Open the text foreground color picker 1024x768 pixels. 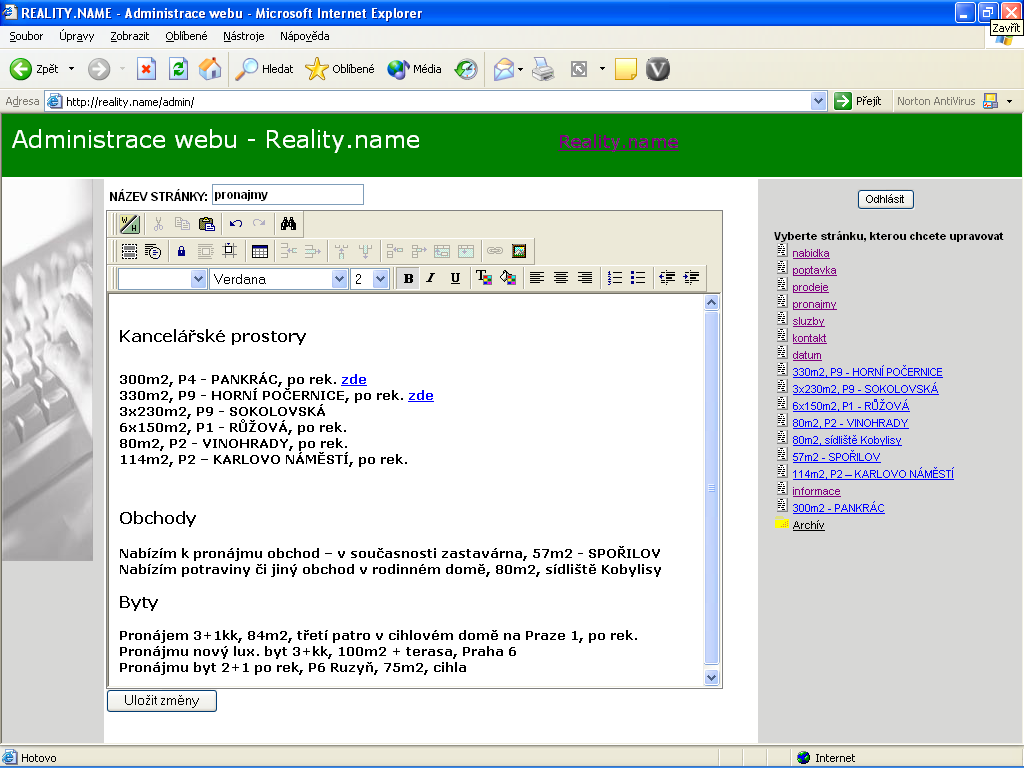pos(483,278)
